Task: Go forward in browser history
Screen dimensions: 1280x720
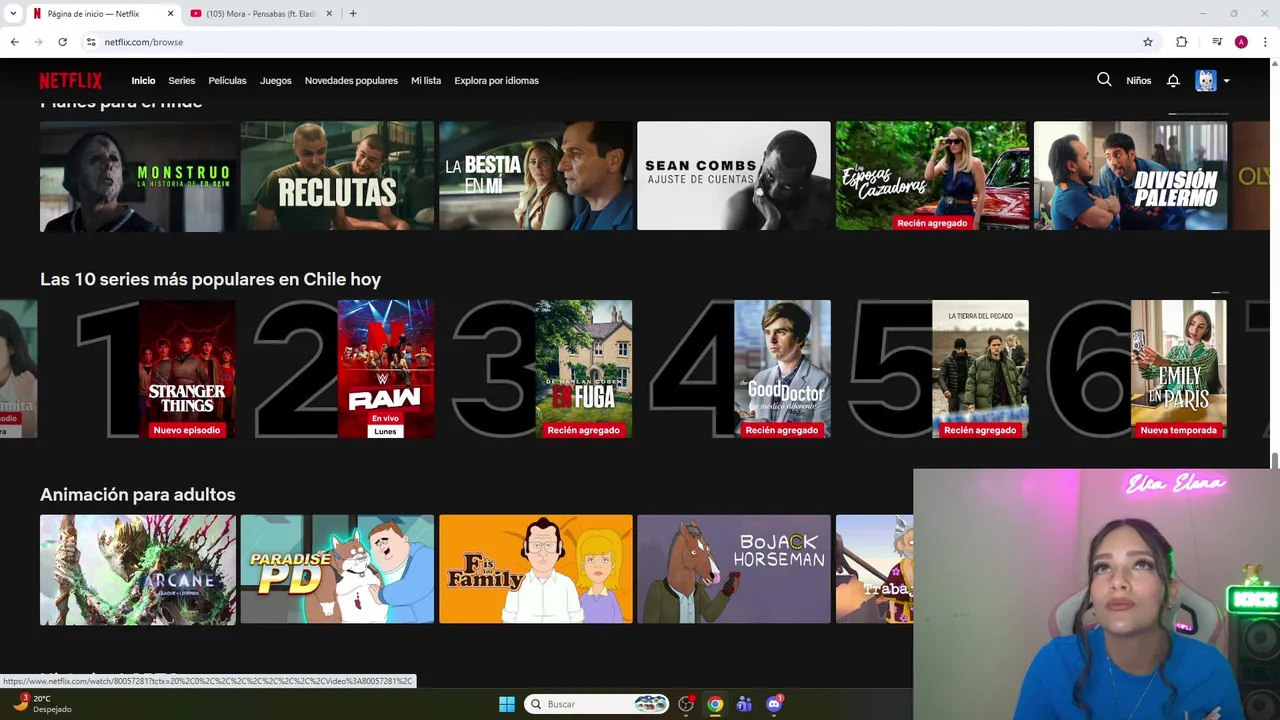Action: [x=39, y=42]
